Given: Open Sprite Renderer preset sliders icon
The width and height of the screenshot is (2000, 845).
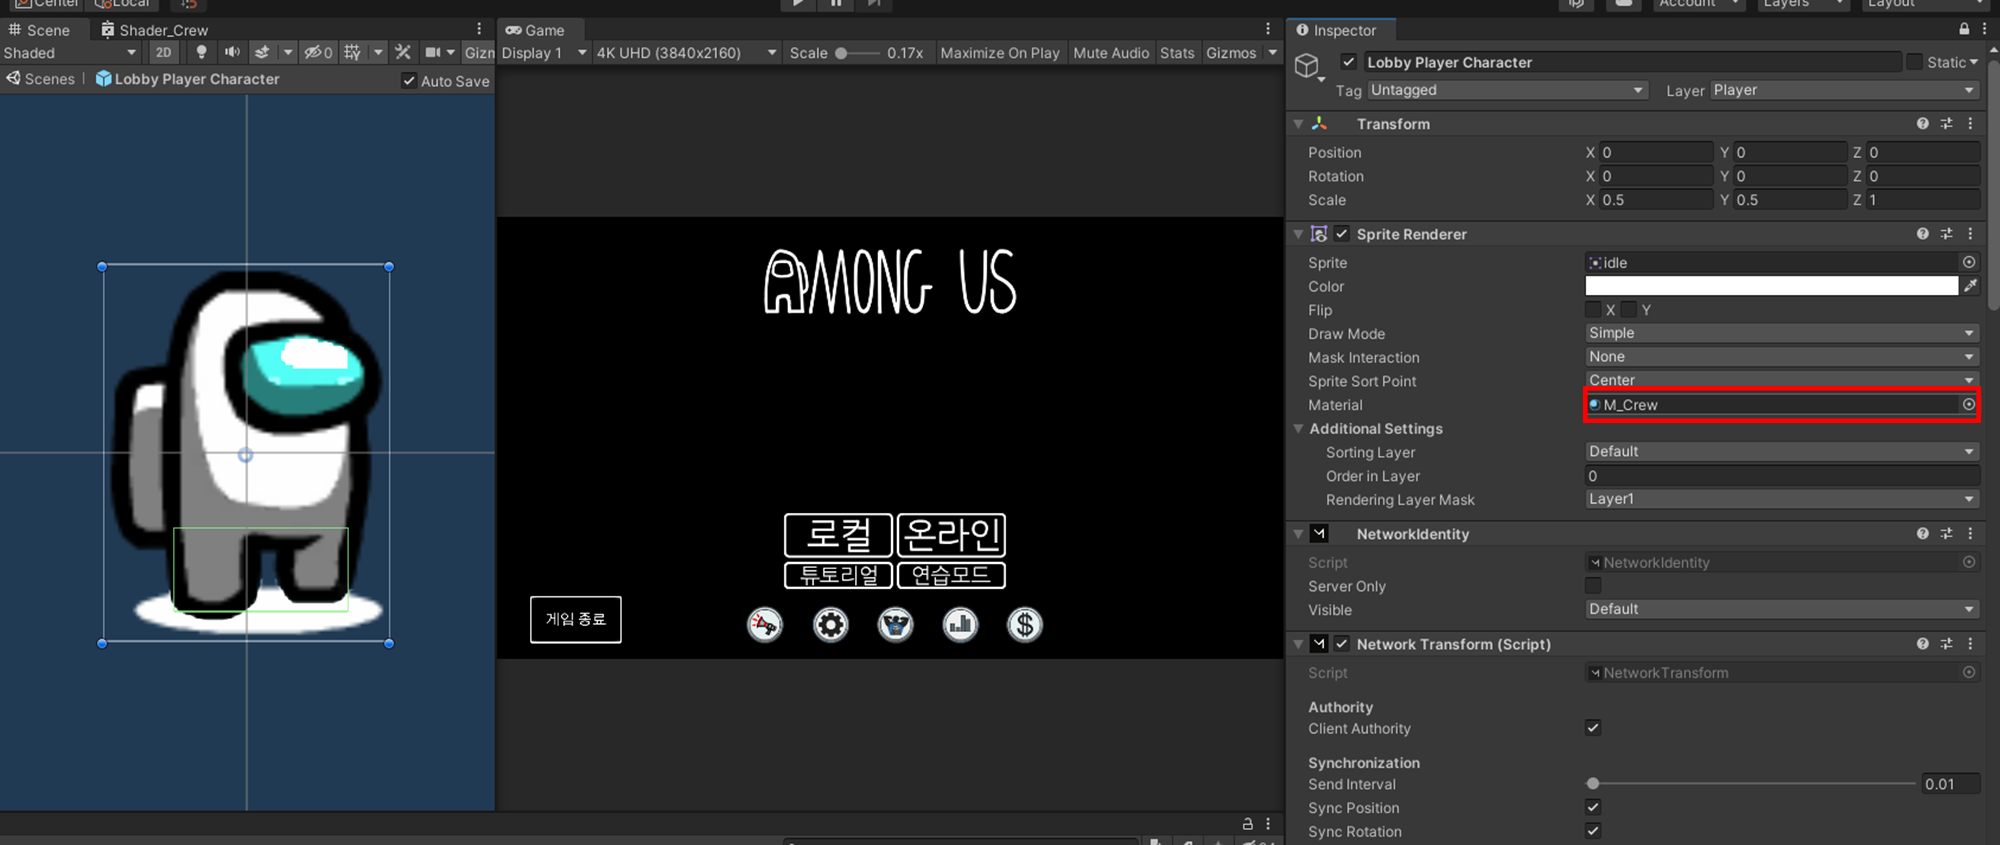Looking at the screenshot, I should tap(1946, 233).
